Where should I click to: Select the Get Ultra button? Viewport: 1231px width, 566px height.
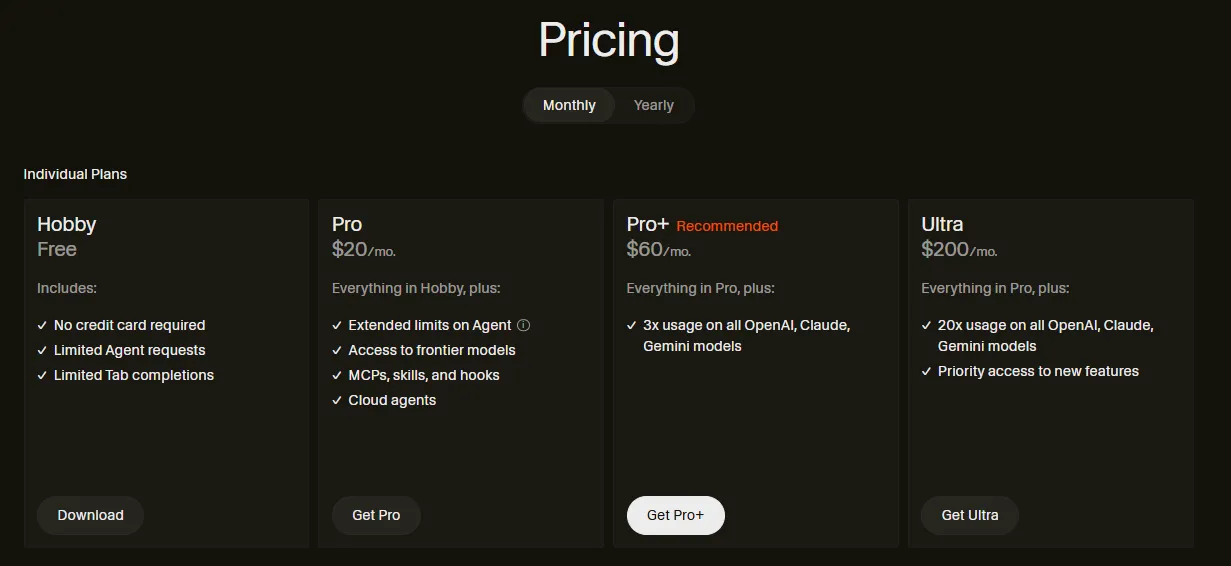(x=969, y=515)
